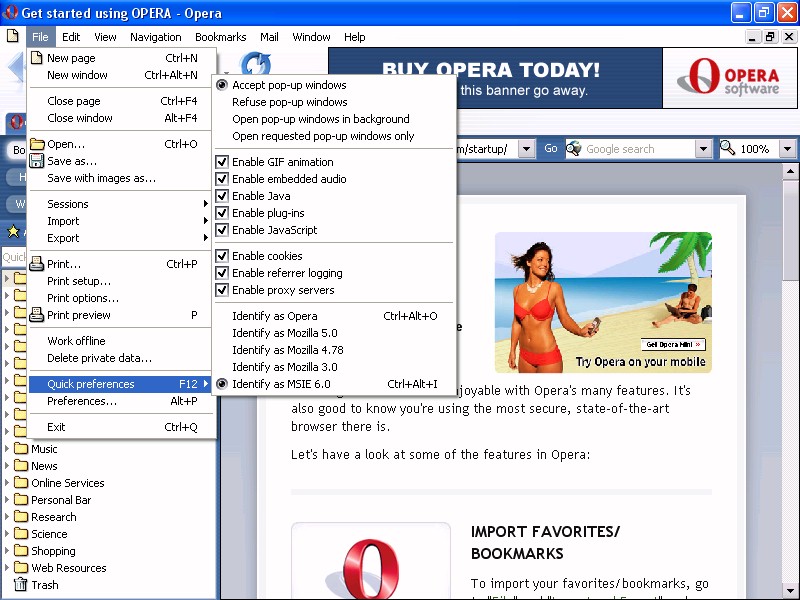Select Identify as Opera

tap(334, 316)
